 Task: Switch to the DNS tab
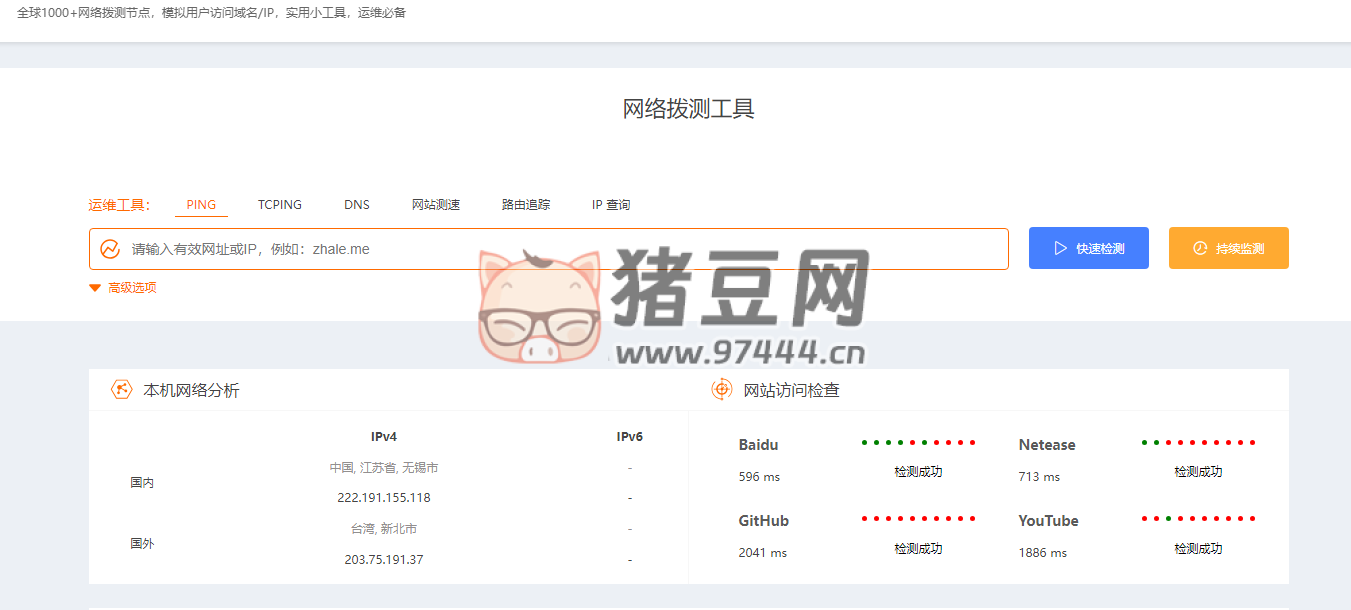tap(356, 204)
